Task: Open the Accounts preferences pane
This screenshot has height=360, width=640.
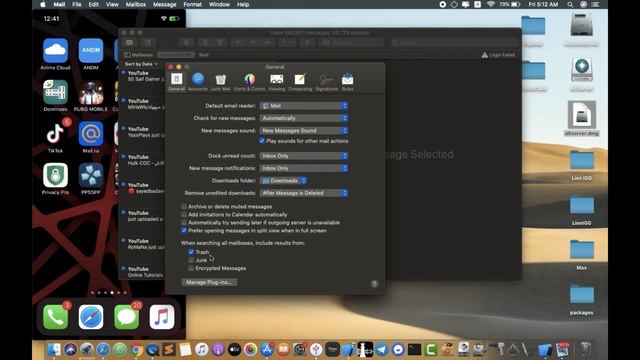Action: coord(198,82)
